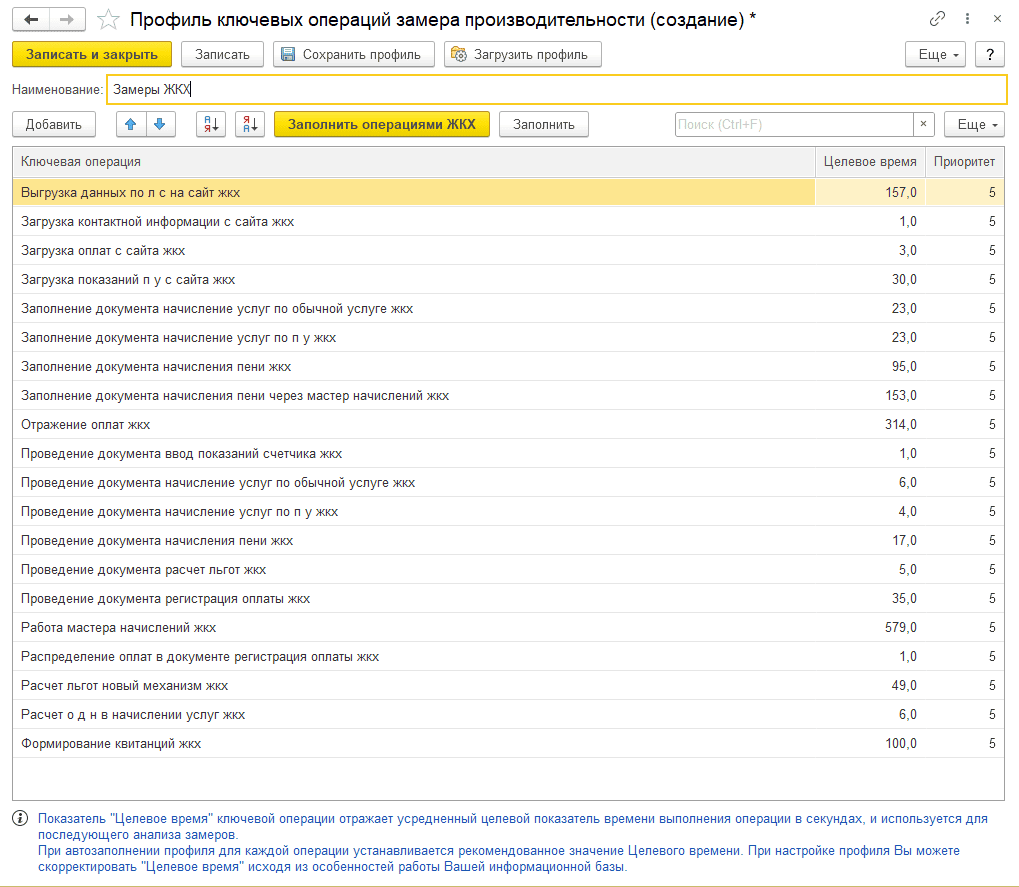Sort list ascending А-Я
This screenshot has height=887, width=1019.
pos(211,124)
